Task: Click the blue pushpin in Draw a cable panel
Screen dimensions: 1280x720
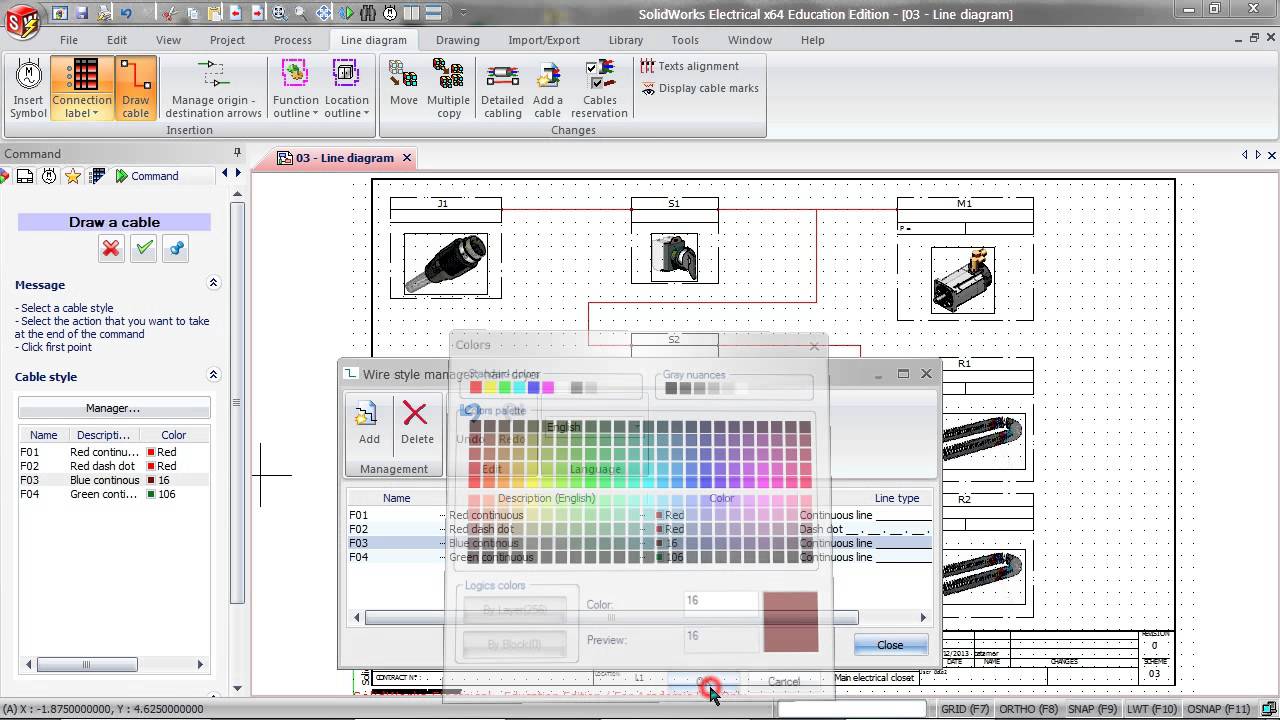Action: coord(176,248)
